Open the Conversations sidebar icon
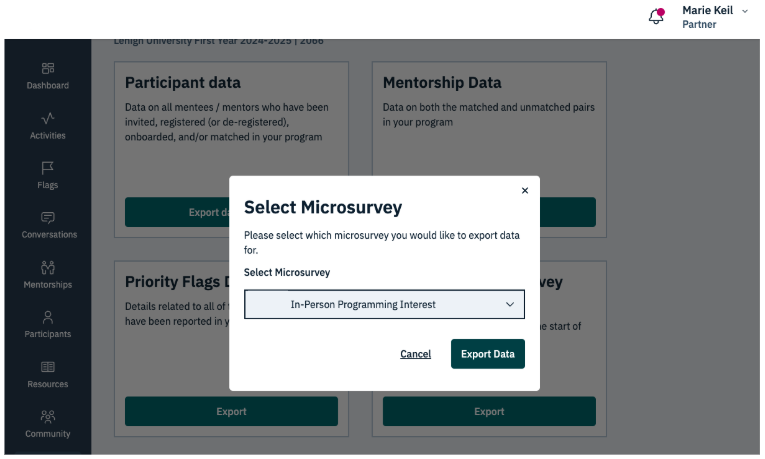 (48, 218)
